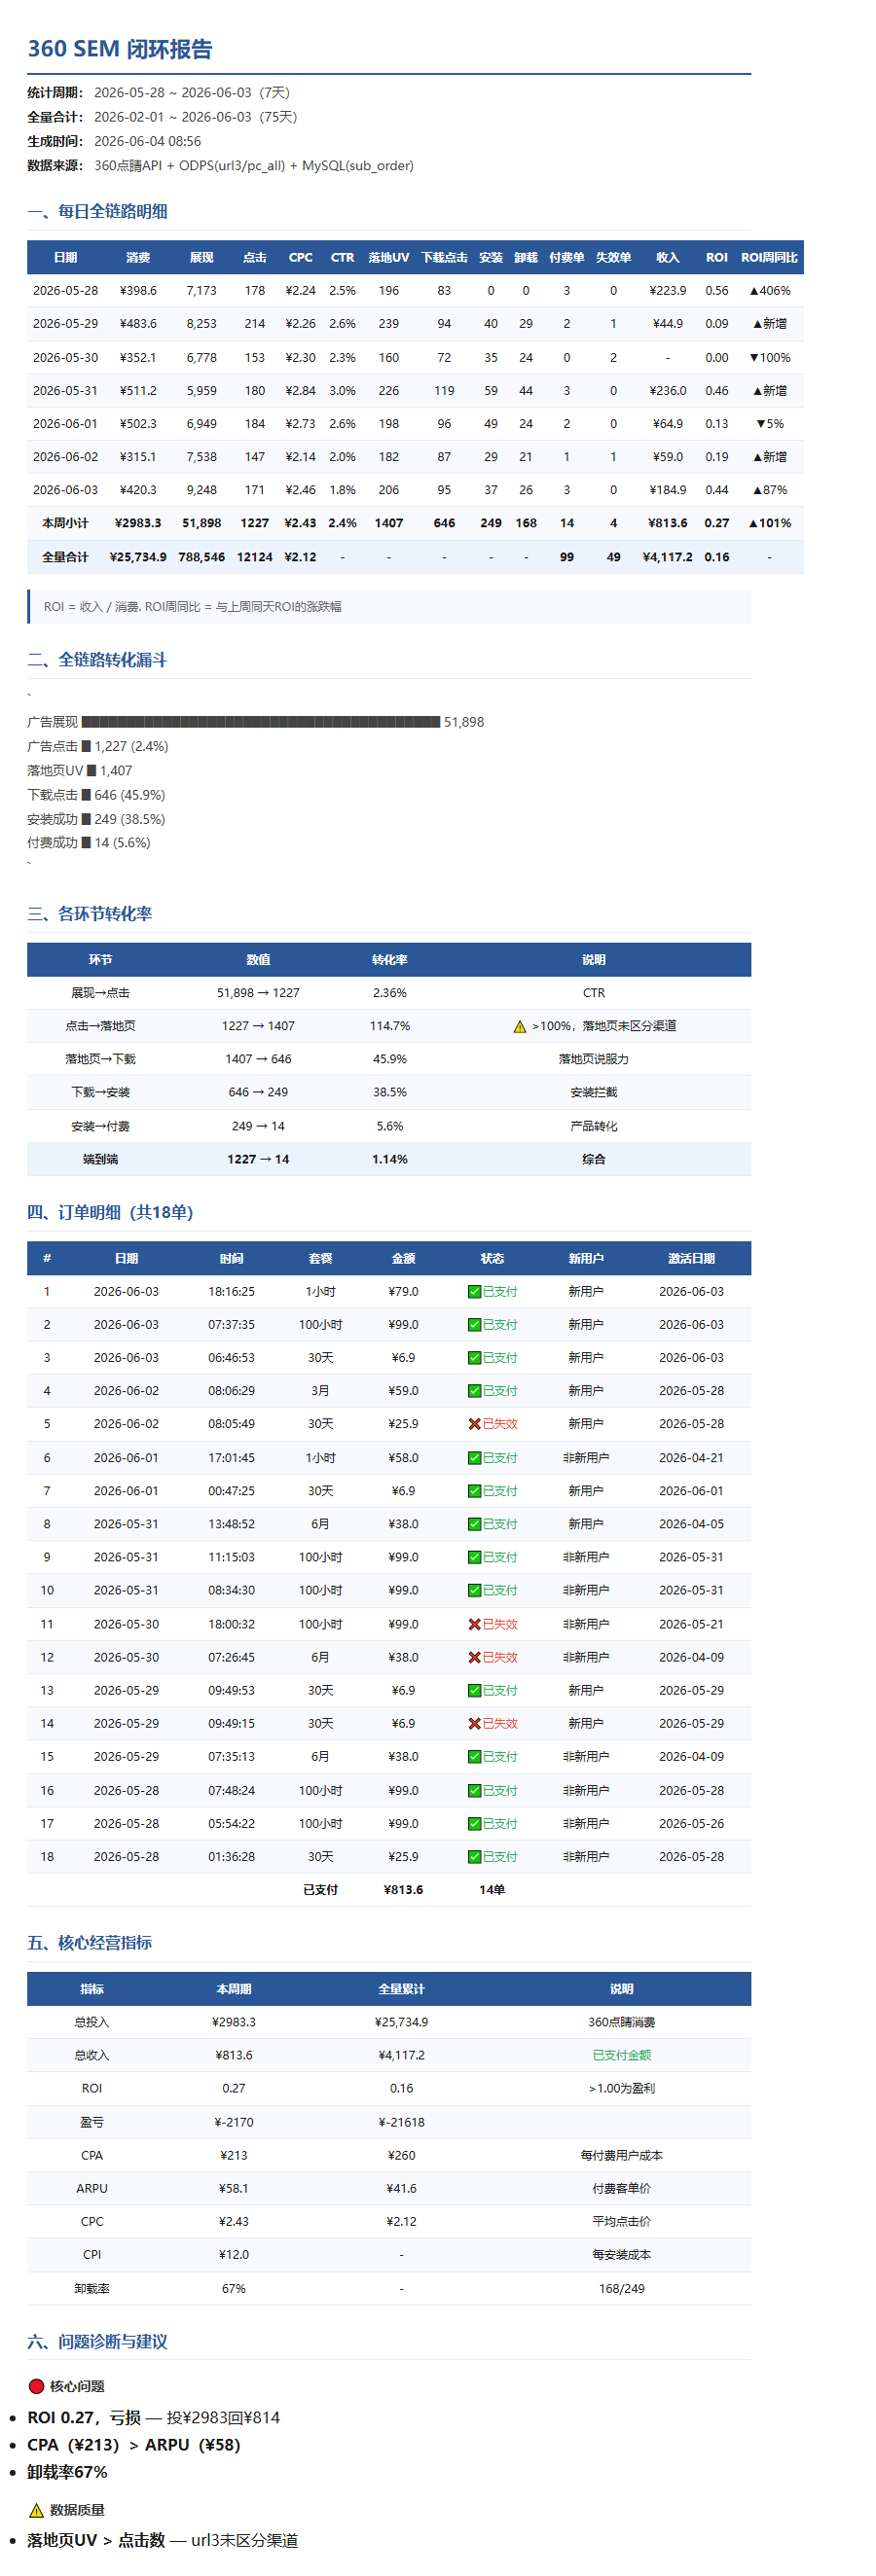876x2576 pixels.
Task: Click activation date 2026-04-21 in order row 6
Action: coord(691,1458)
